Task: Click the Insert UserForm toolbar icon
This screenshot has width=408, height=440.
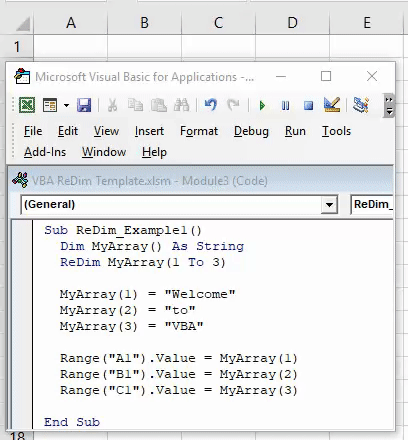Action: click(50, 105)
